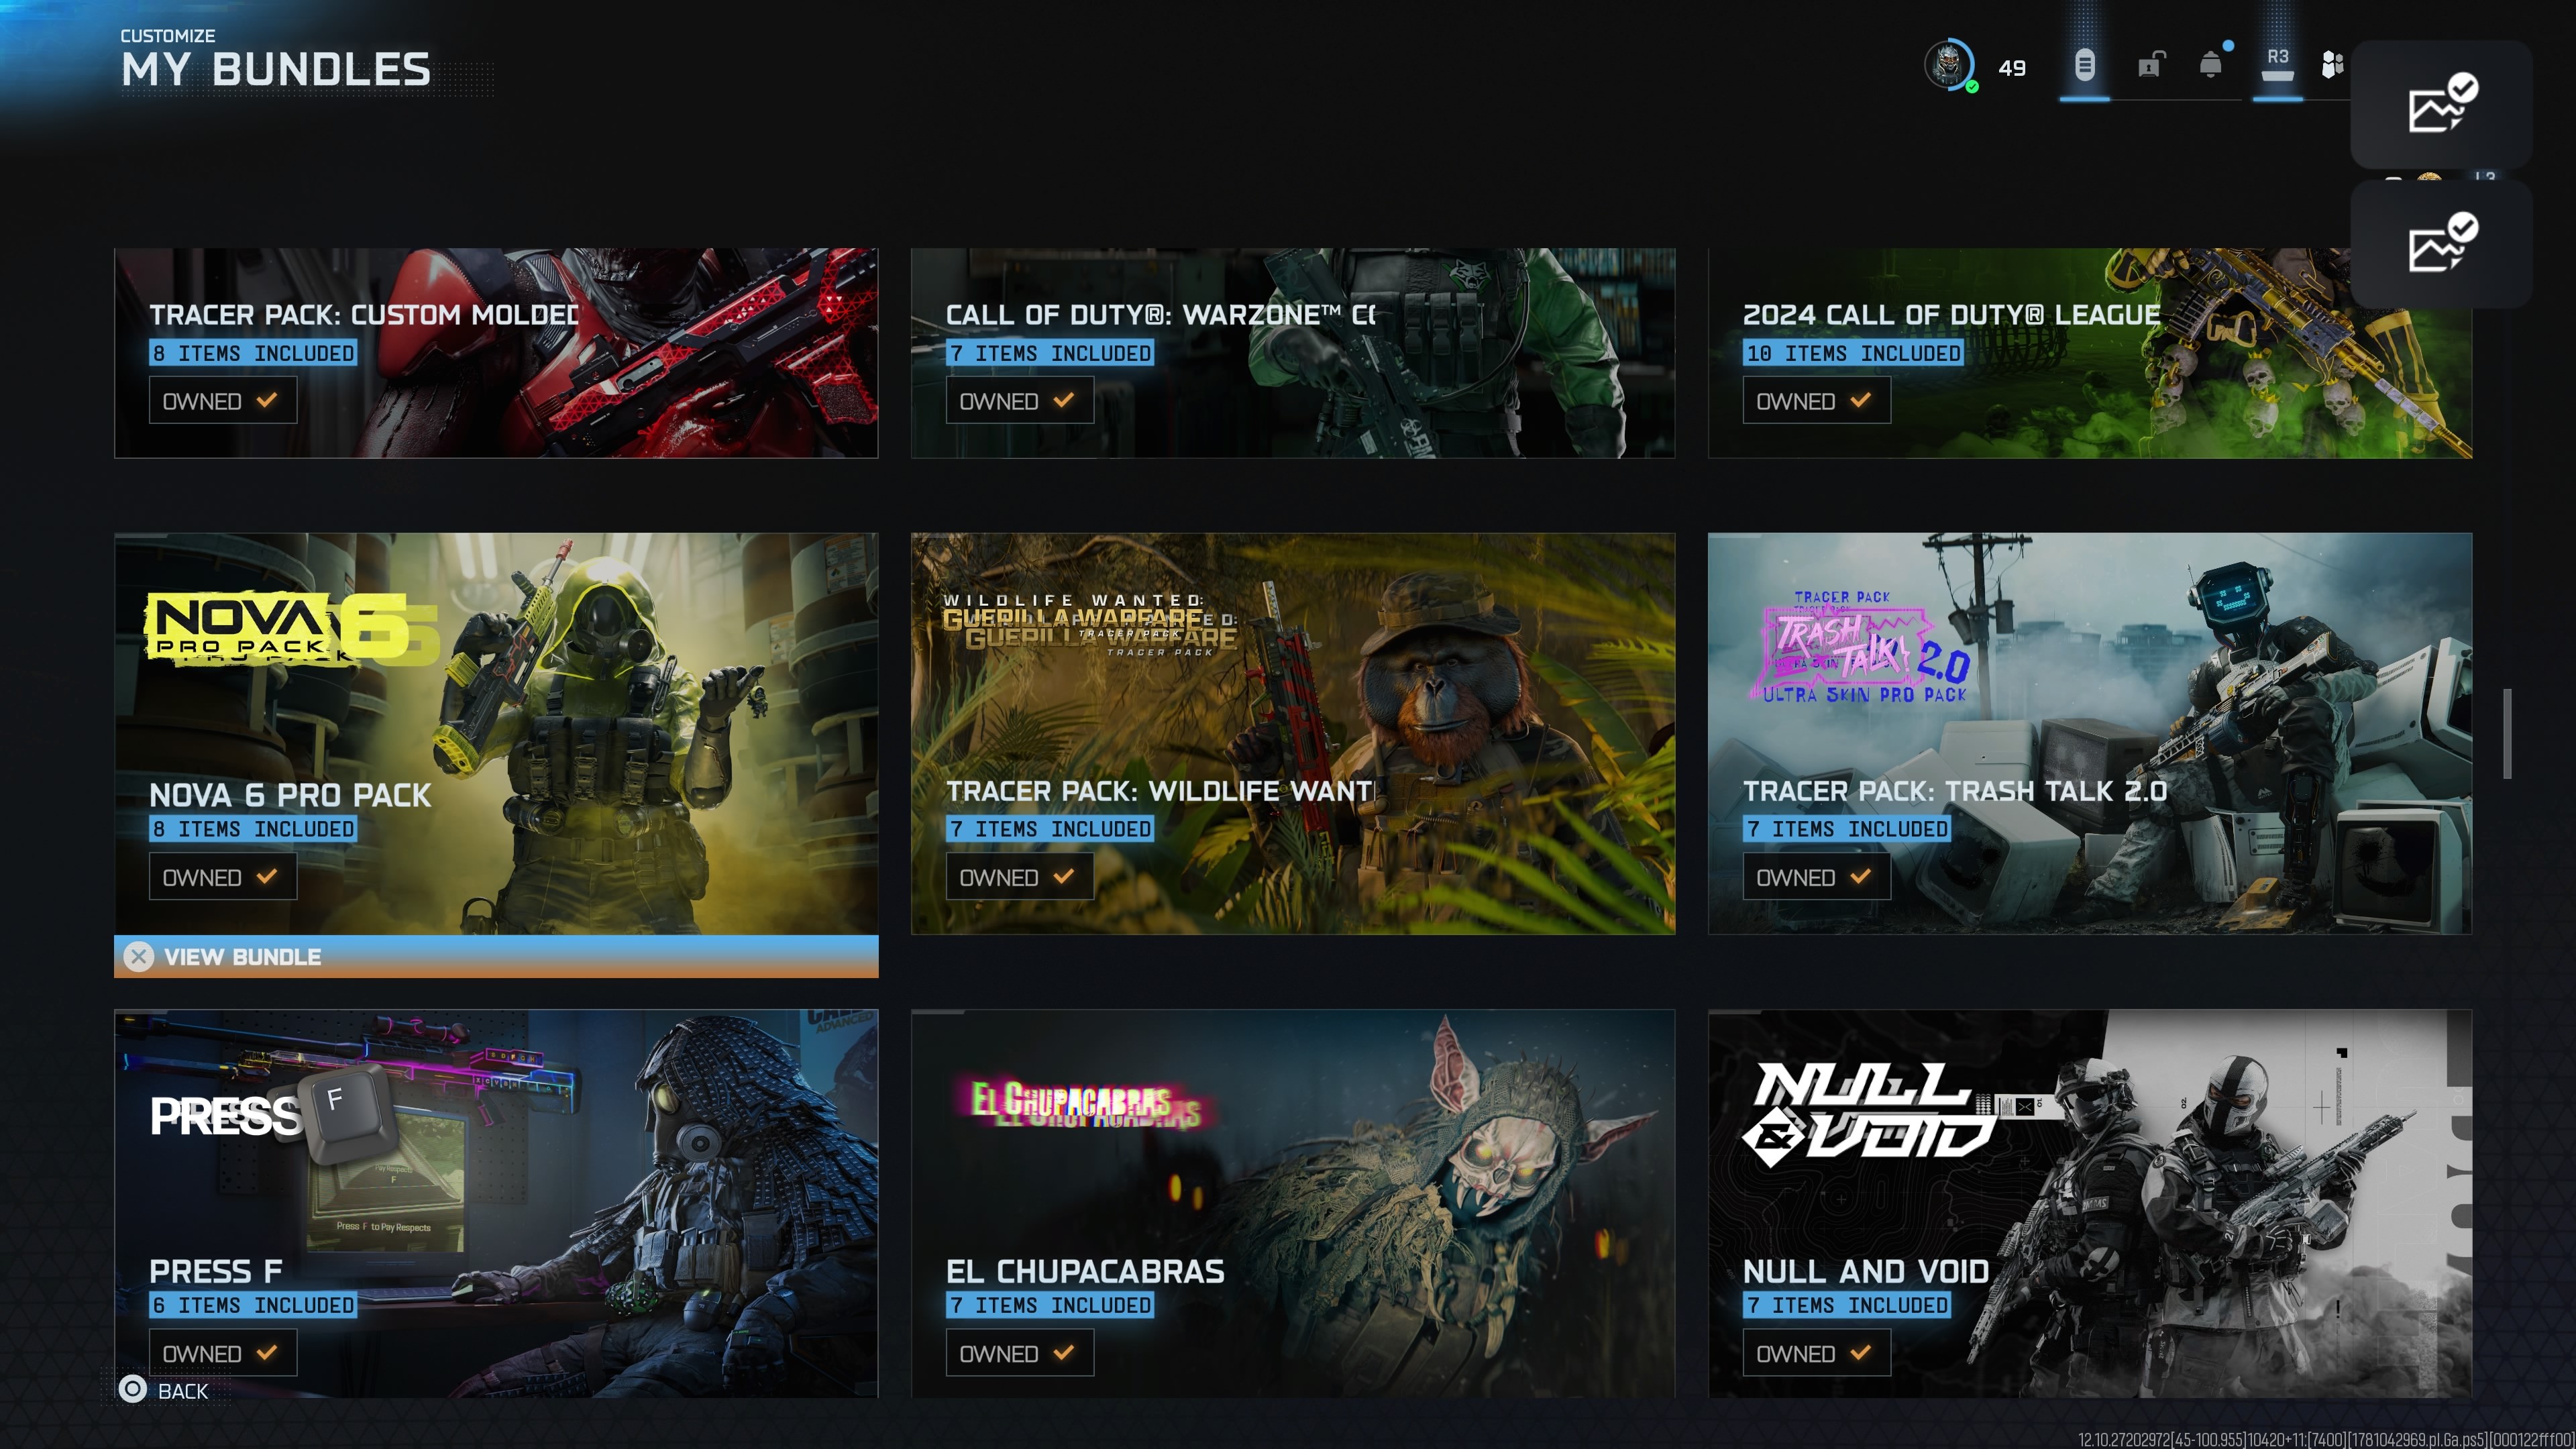Click the Nova 6 Pro Pack logo art
The width and height of the screenshot is (2576, 1449).
click(x=292, y=628)
